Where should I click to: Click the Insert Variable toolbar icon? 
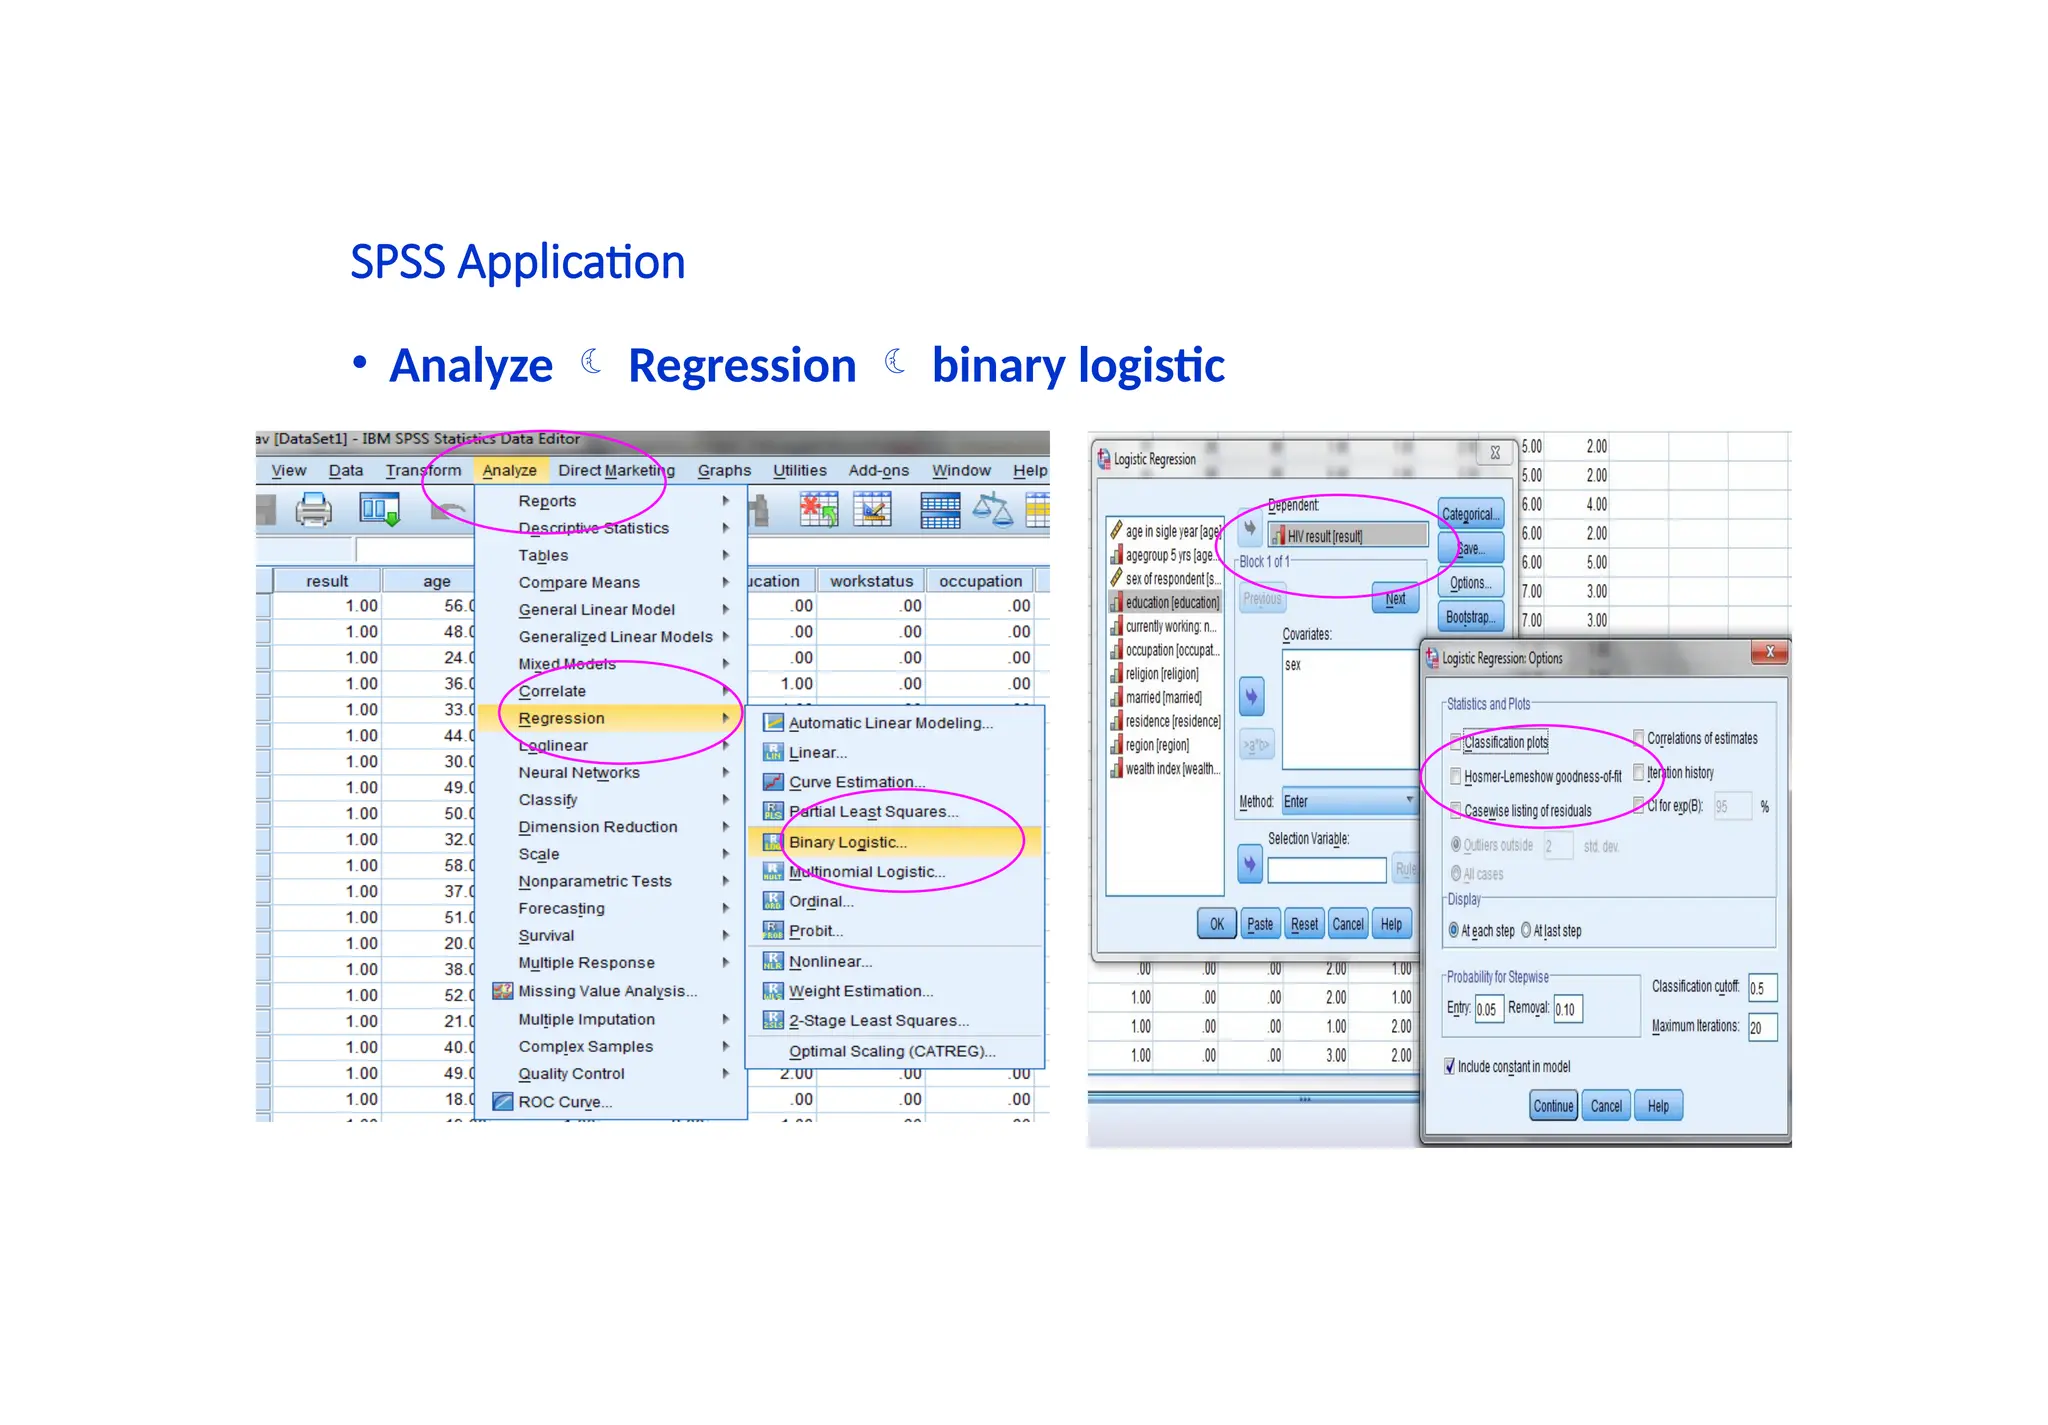(872, 510)
